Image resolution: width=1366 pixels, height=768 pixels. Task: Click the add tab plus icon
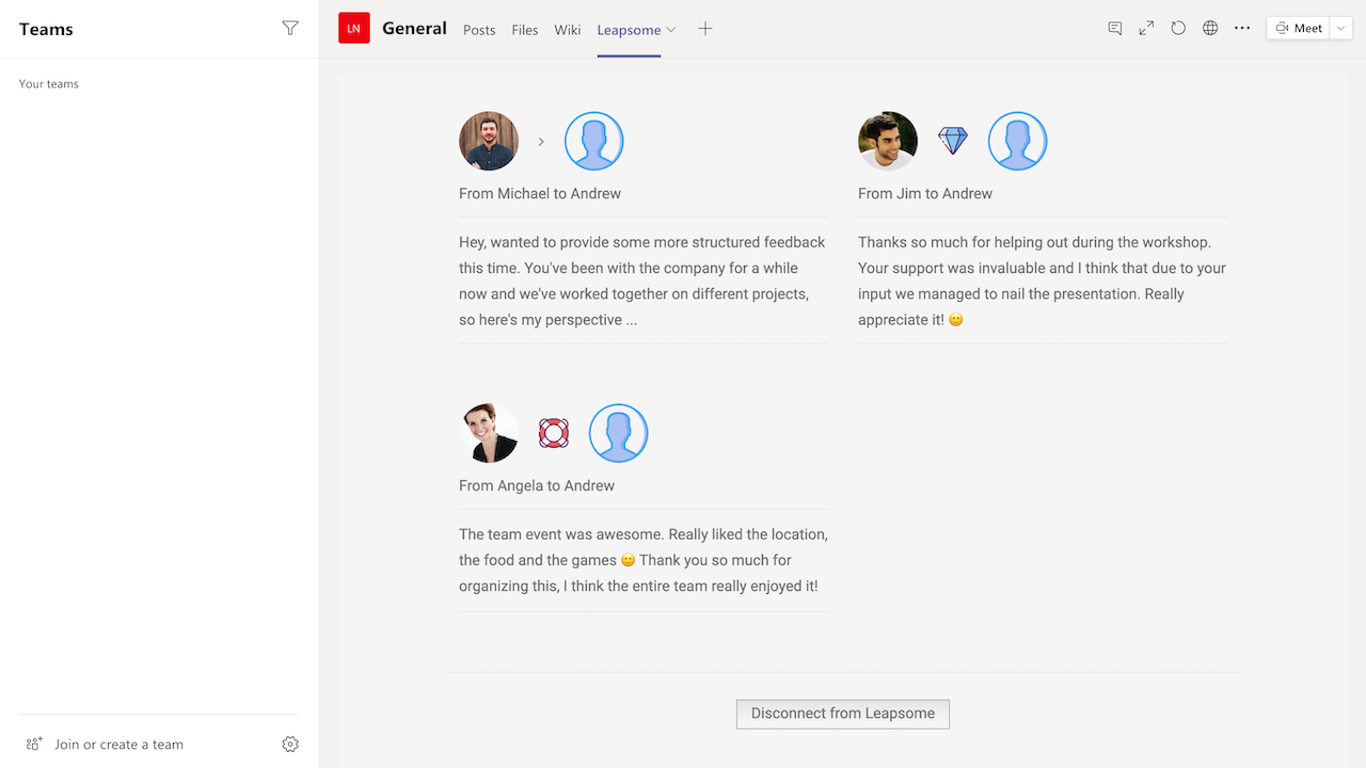click(x=705, y=29)
